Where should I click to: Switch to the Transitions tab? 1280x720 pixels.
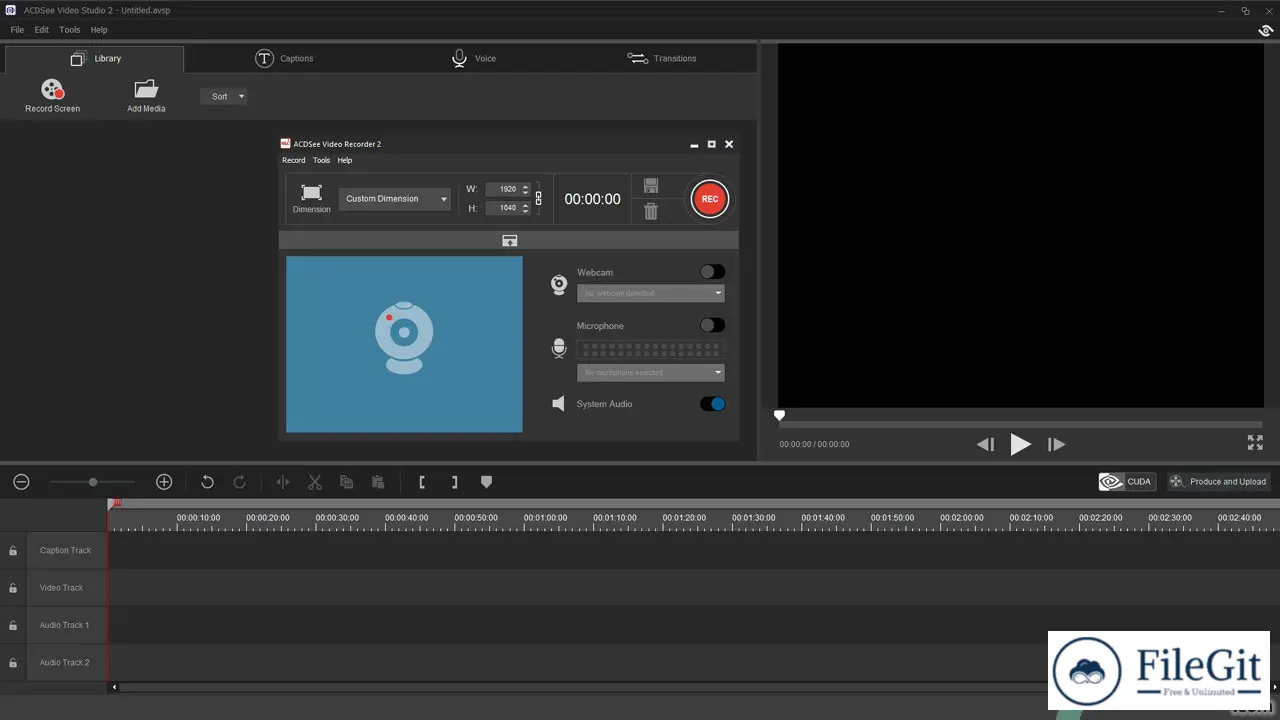[x=661, y=58]
